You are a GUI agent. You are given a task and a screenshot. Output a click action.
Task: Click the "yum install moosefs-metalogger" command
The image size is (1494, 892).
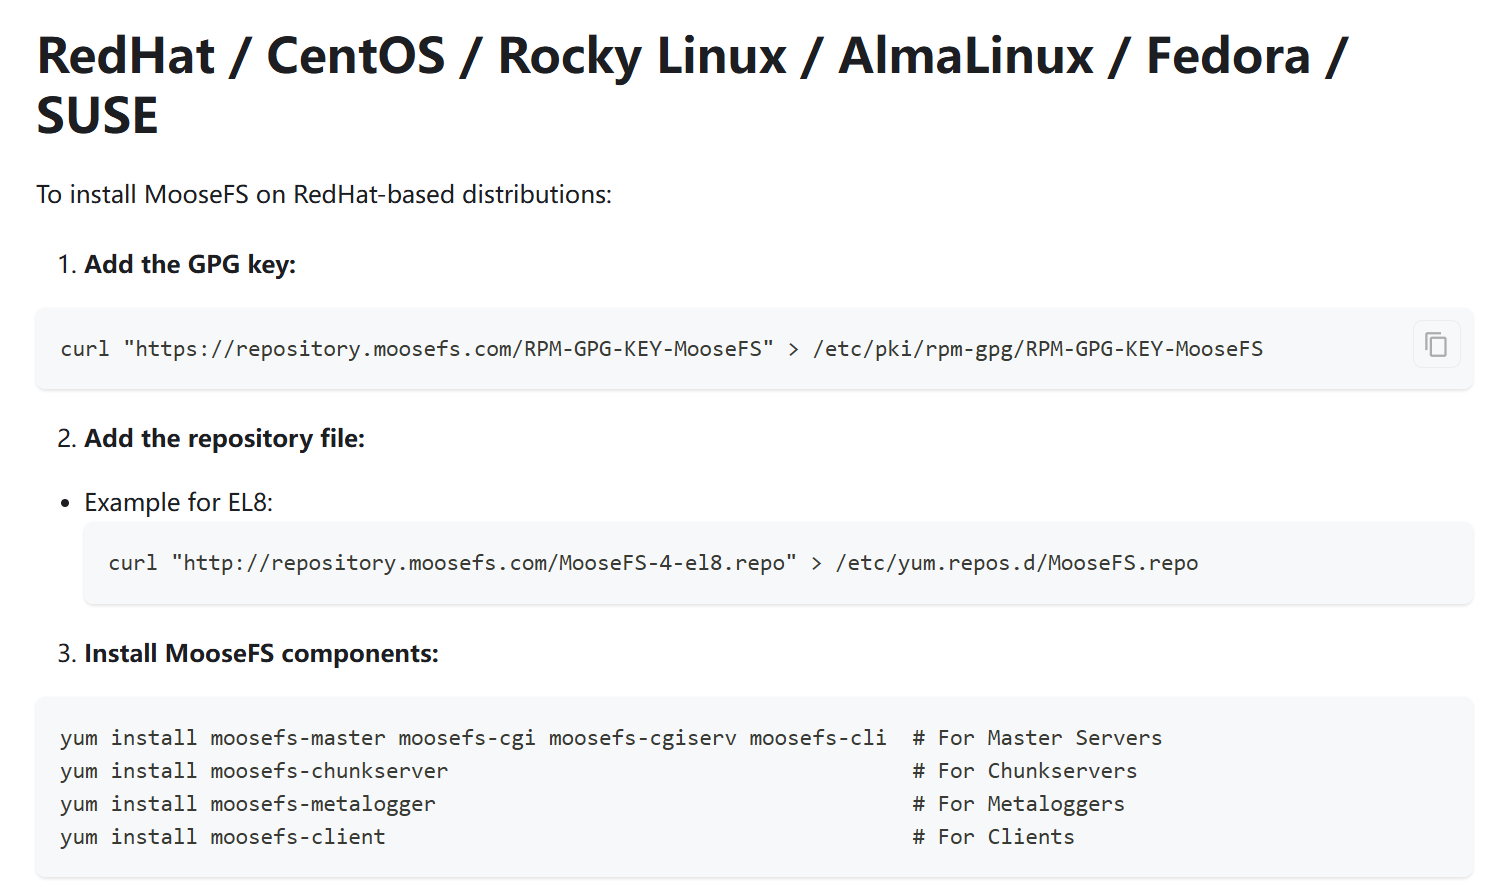248,804
